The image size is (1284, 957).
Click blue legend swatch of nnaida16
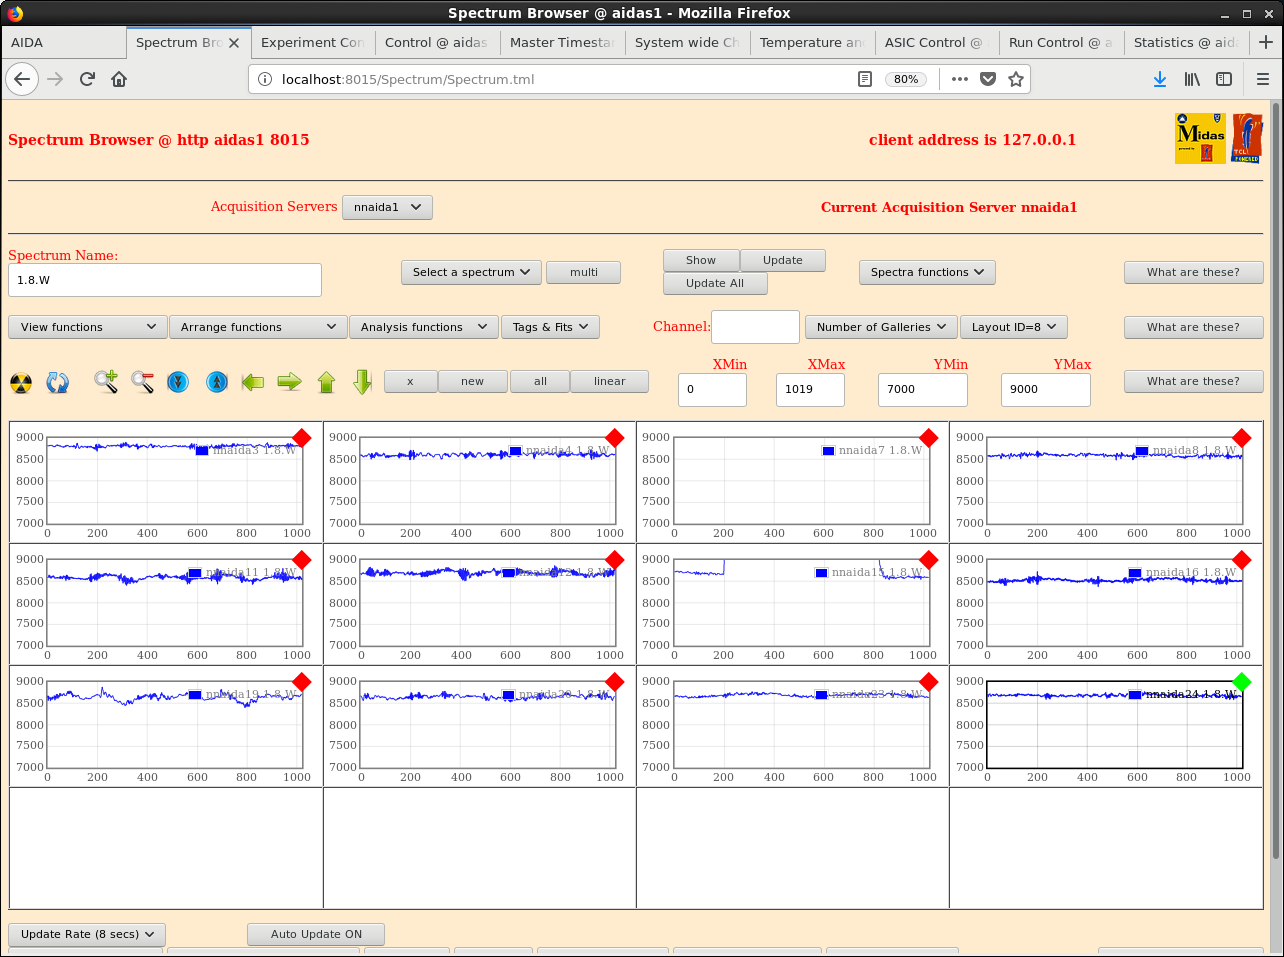click(x=1135, y=573)
